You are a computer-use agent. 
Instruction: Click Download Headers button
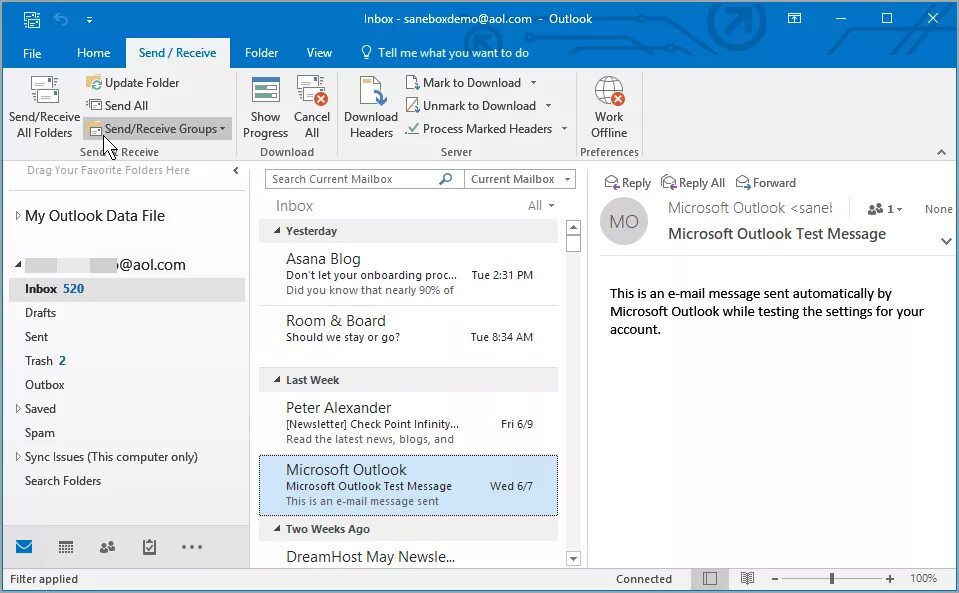pos(371,107)
